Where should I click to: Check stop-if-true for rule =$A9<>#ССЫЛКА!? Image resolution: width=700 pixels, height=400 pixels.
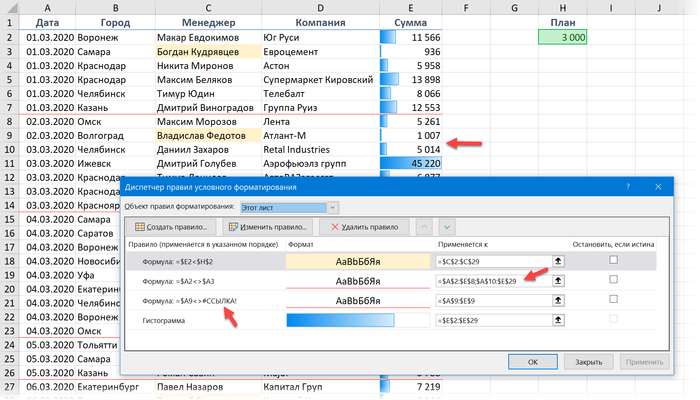point(613,300)
